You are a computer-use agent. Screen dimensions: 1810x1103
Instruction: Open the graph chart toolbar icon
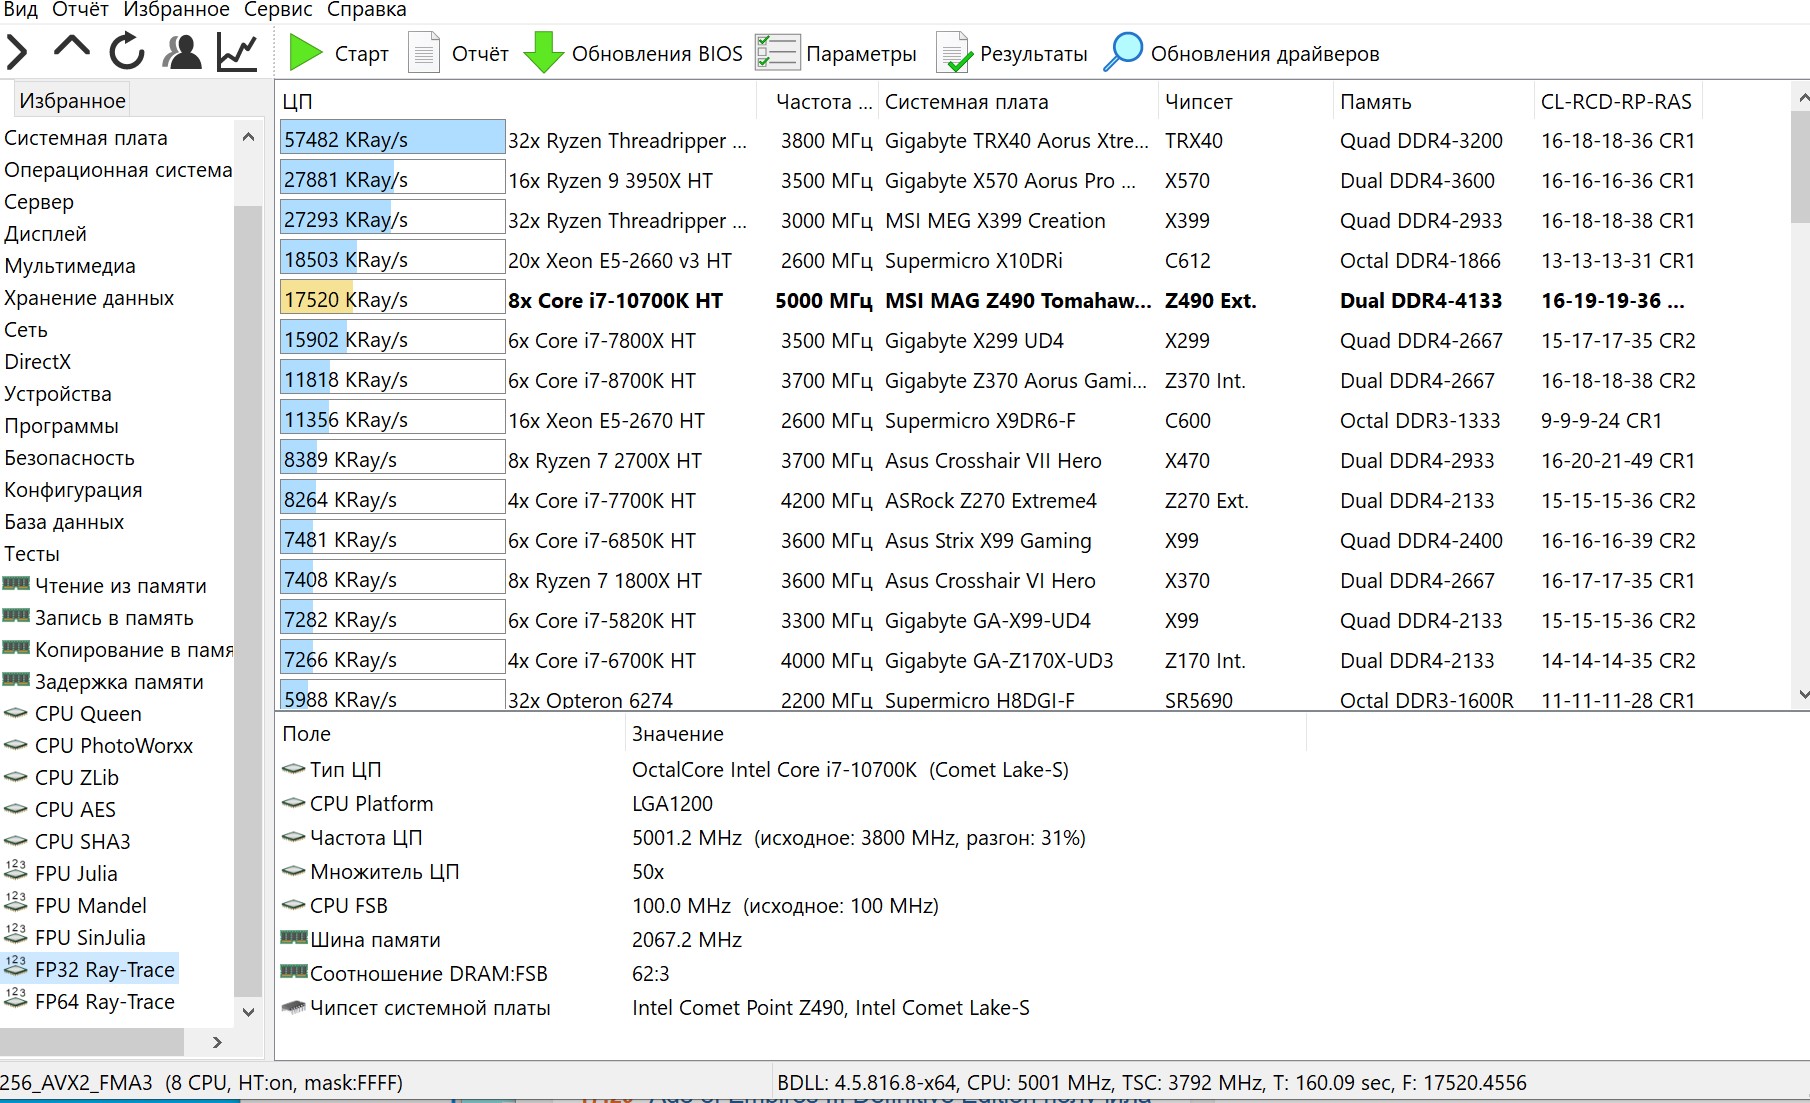point(237,52)
